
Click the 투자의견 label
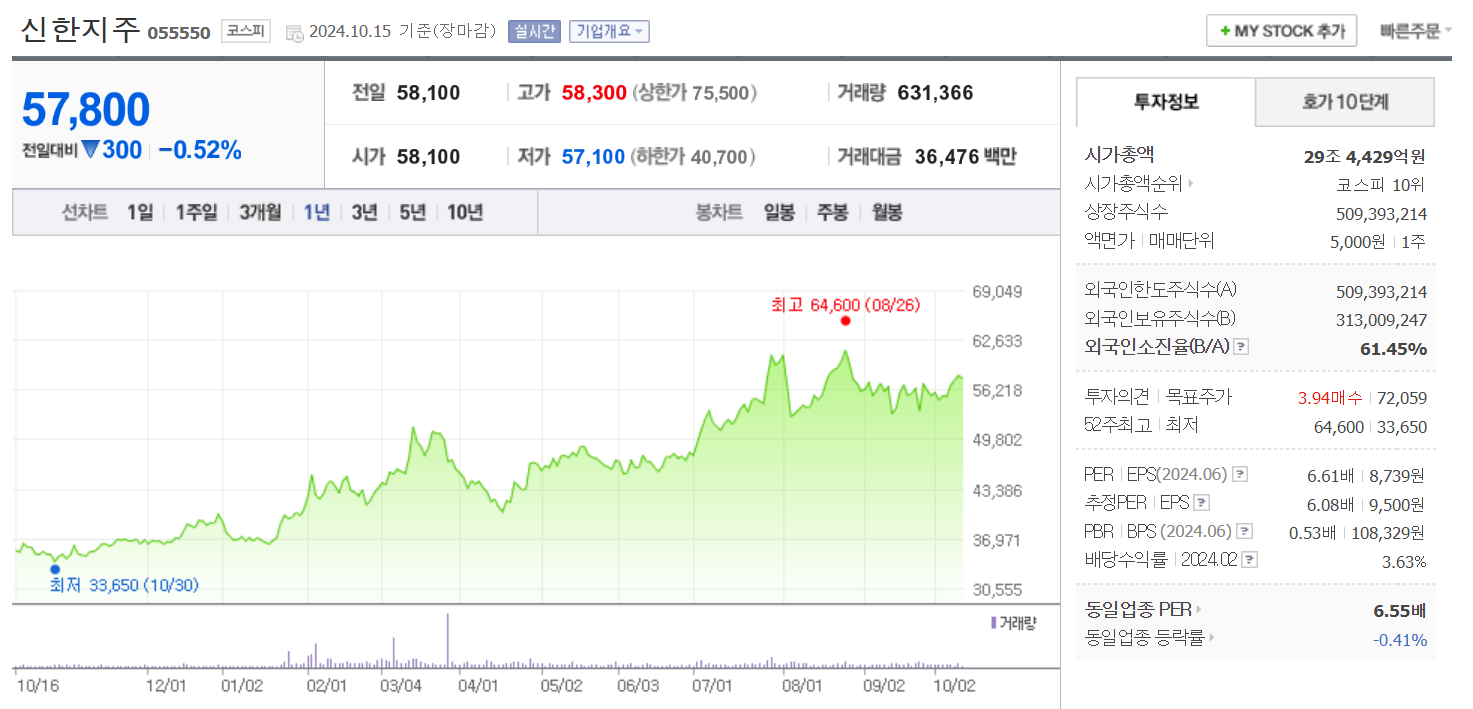pyautogui.click(x=1117, y=397)
